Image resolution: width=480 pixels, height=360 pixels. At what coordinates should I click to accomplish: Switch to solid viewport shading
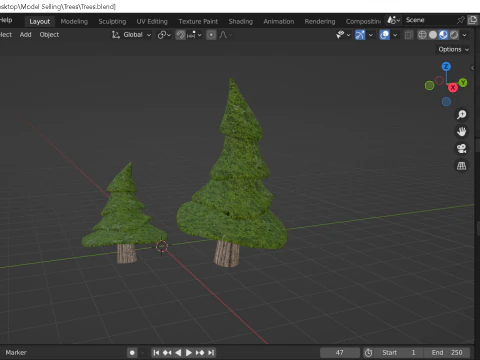(433, 35)
